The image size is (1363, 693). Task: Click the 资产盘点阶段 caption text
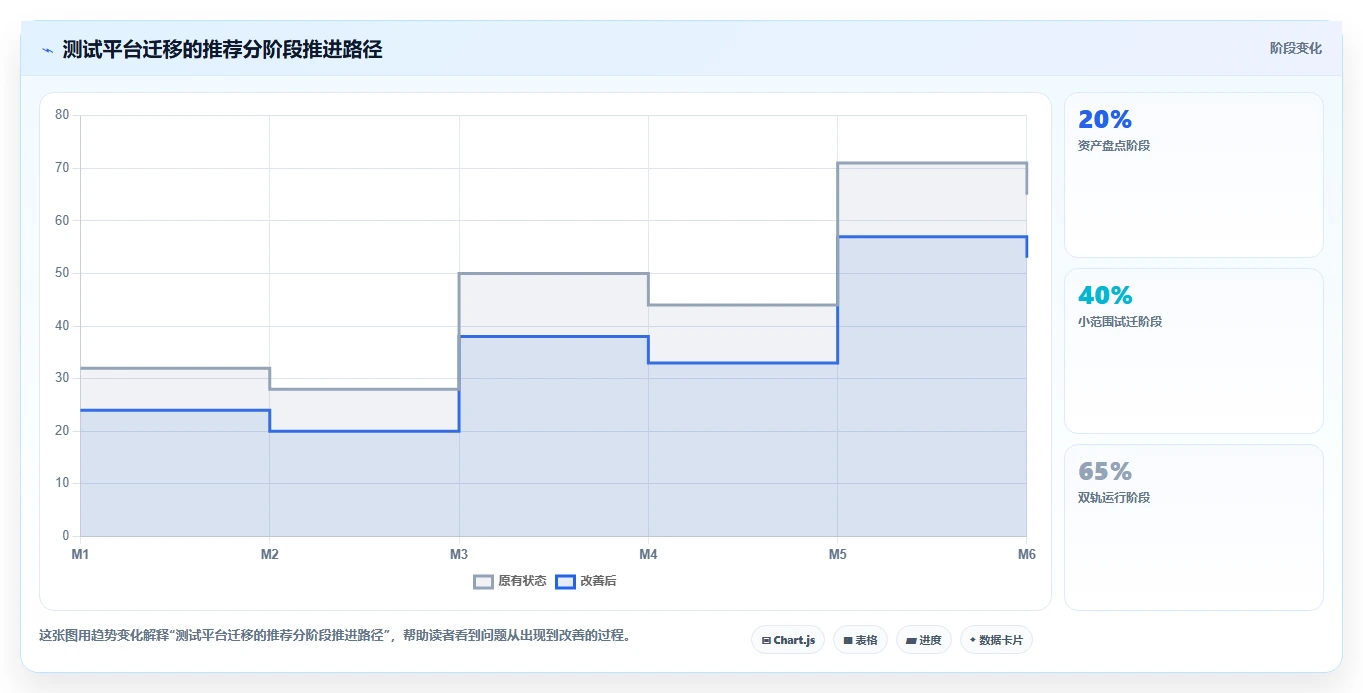[1114, 146]
